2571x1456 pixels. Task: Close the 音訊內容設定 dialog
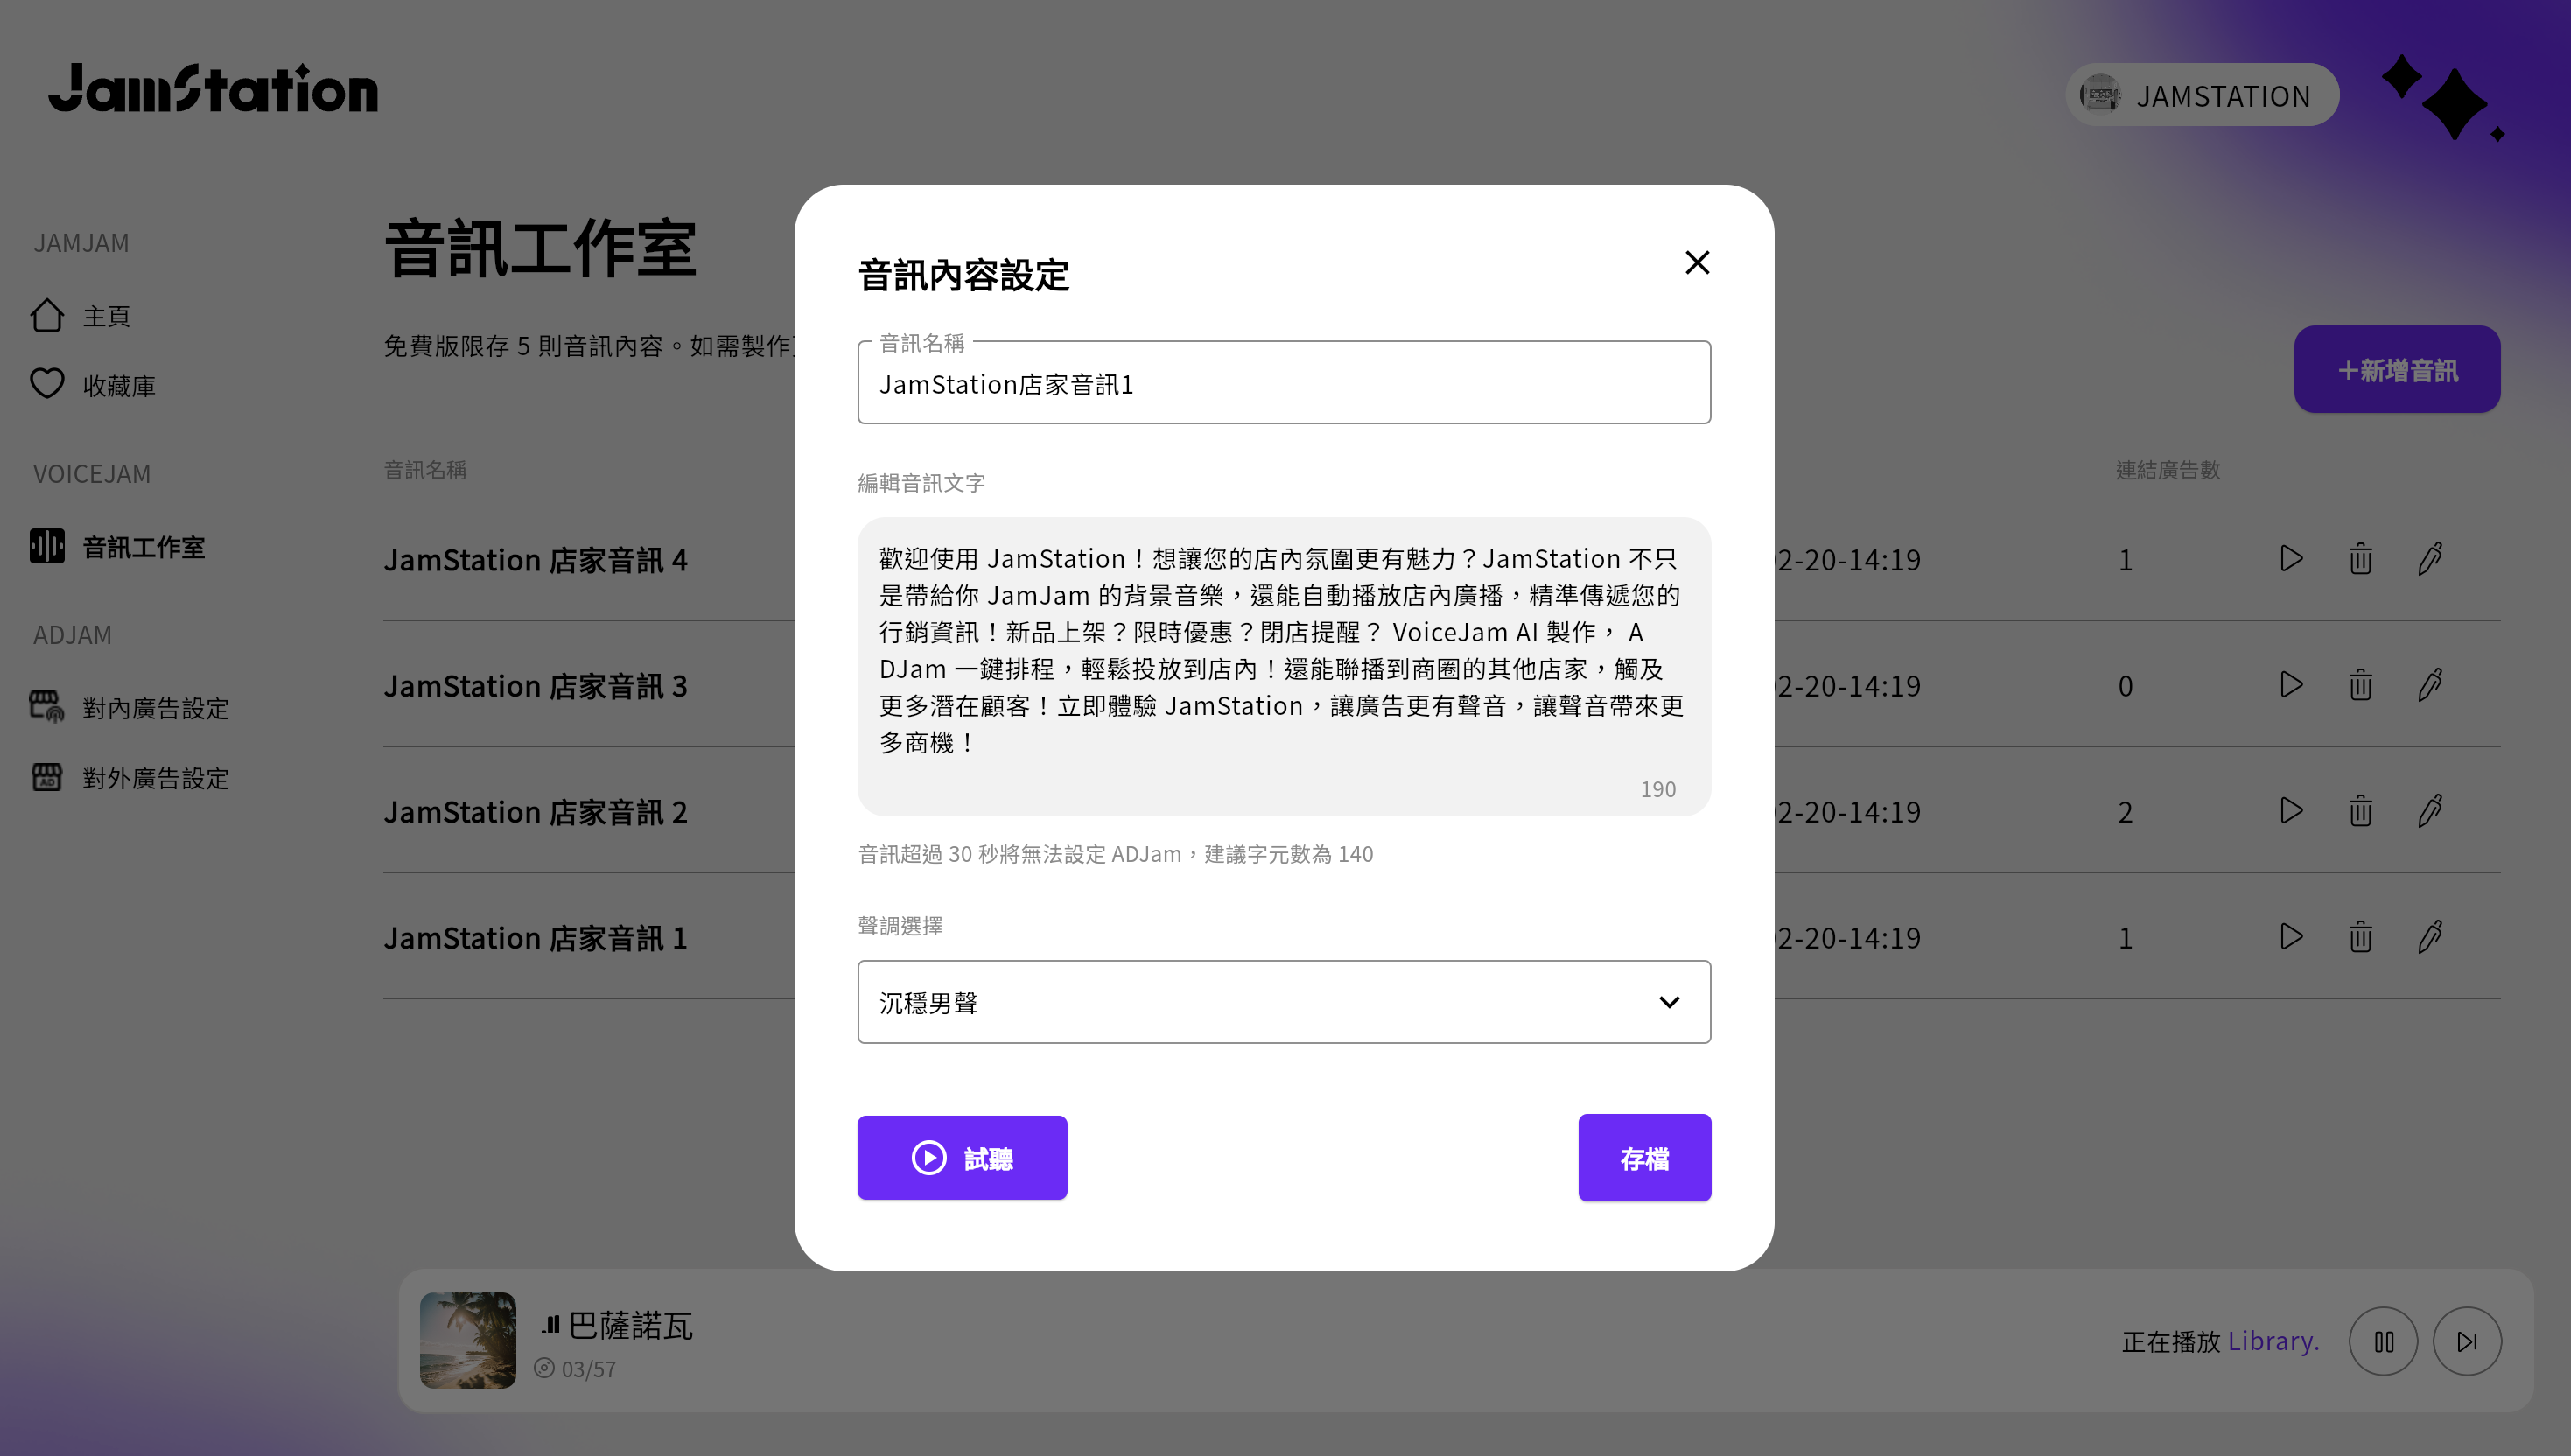tap(1697, 263)
